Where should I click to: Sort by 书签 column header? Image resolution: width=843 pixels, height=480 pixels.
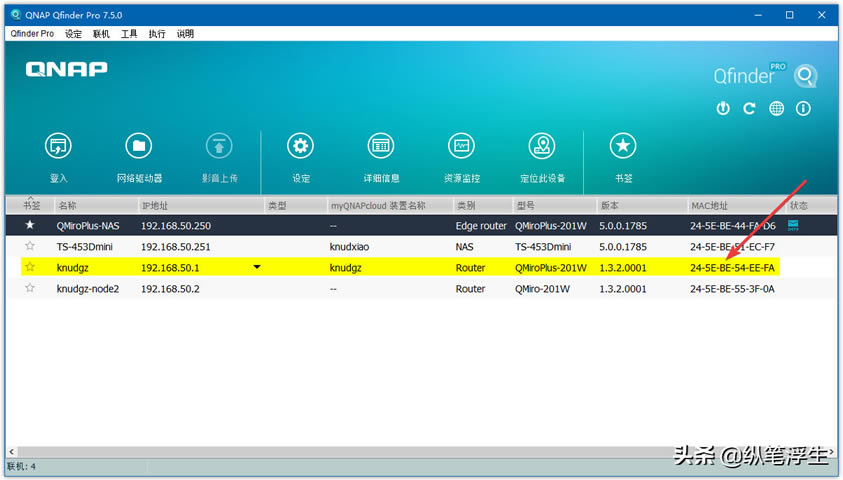[31, 205]
